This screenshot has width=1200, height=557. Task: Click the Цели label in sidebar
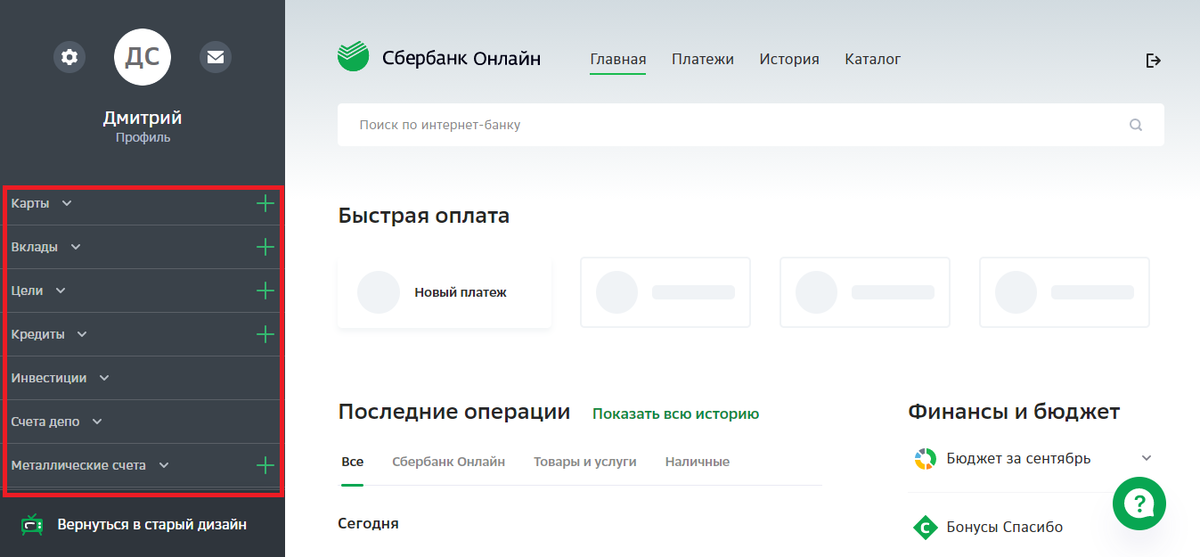pos(27,291)
